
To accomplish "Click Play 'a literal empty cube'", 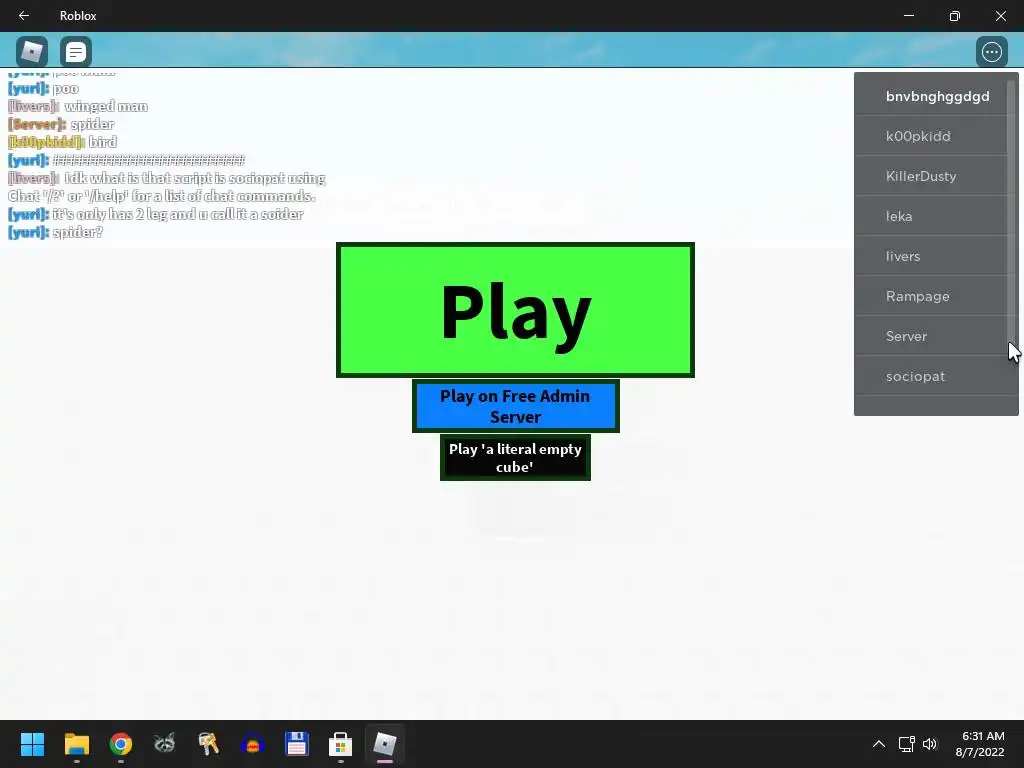I will tap(515, 458).
